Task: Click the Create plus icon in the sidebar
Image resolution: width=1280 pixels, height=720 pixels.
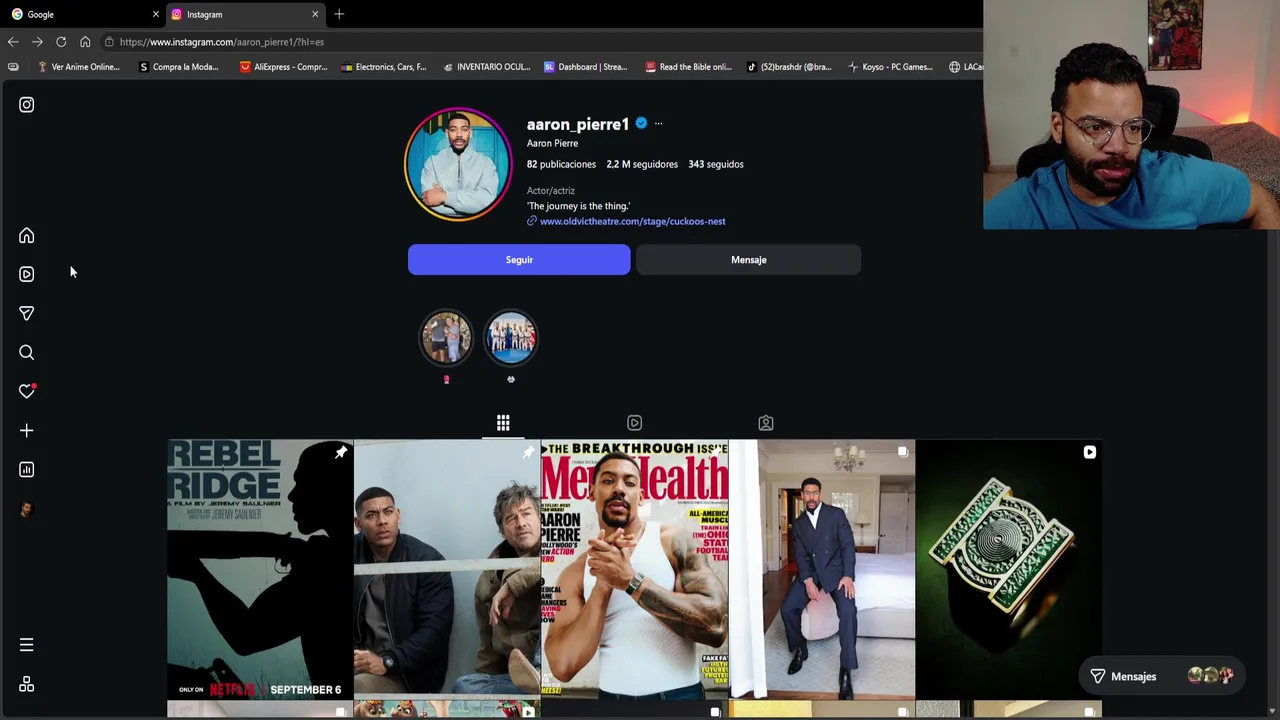Action: 26,430
